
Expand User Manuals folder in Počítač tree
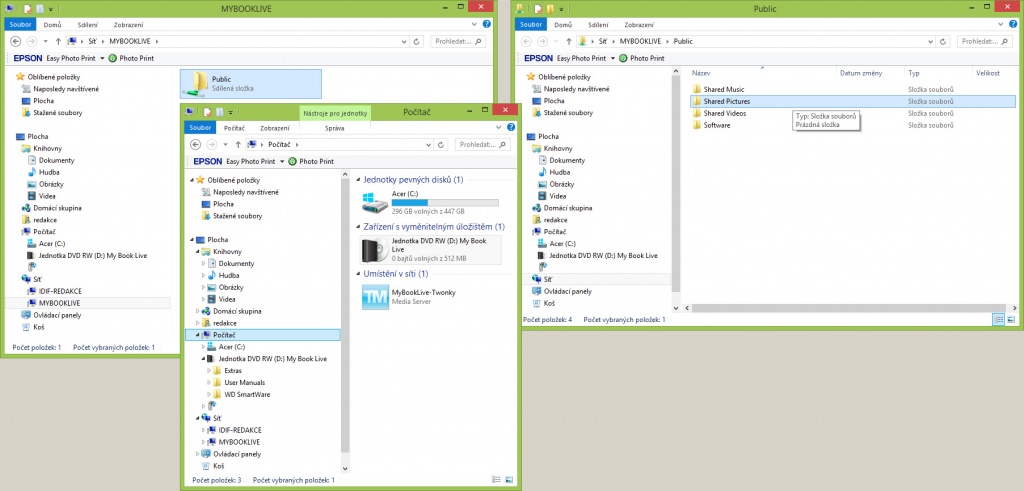point(210,383)
